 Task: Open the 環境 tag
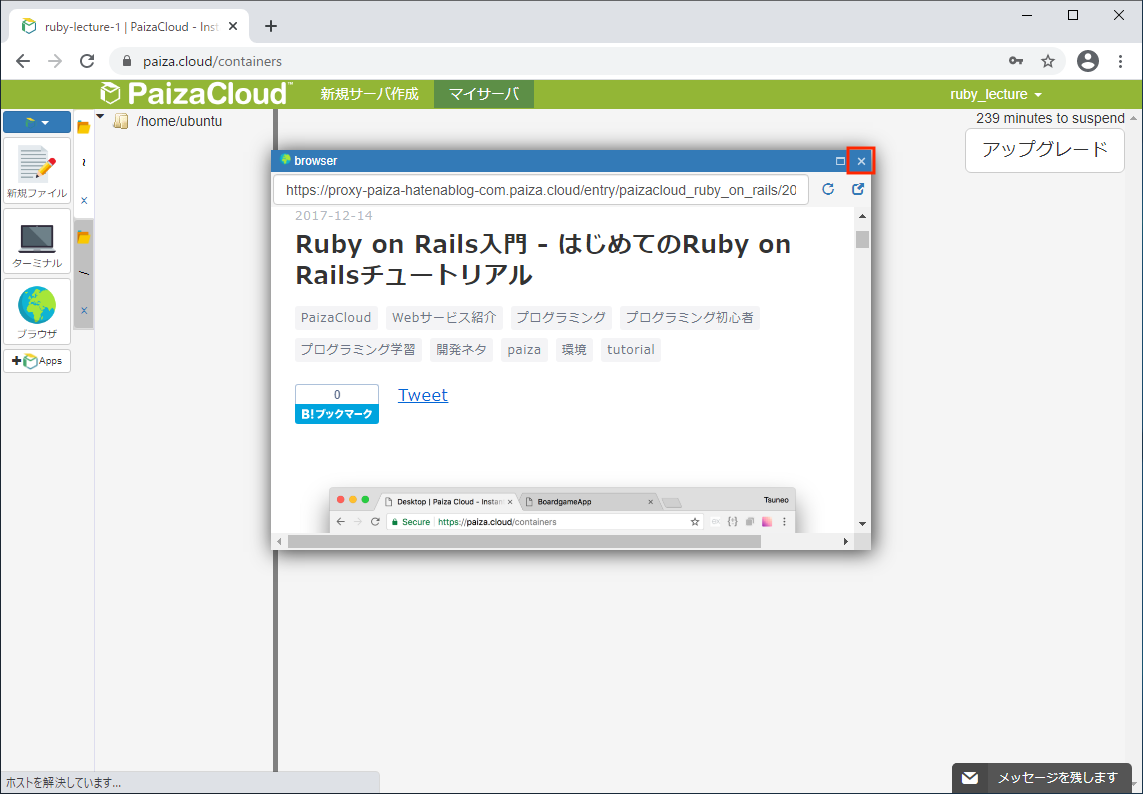click(x=574, y=349)
